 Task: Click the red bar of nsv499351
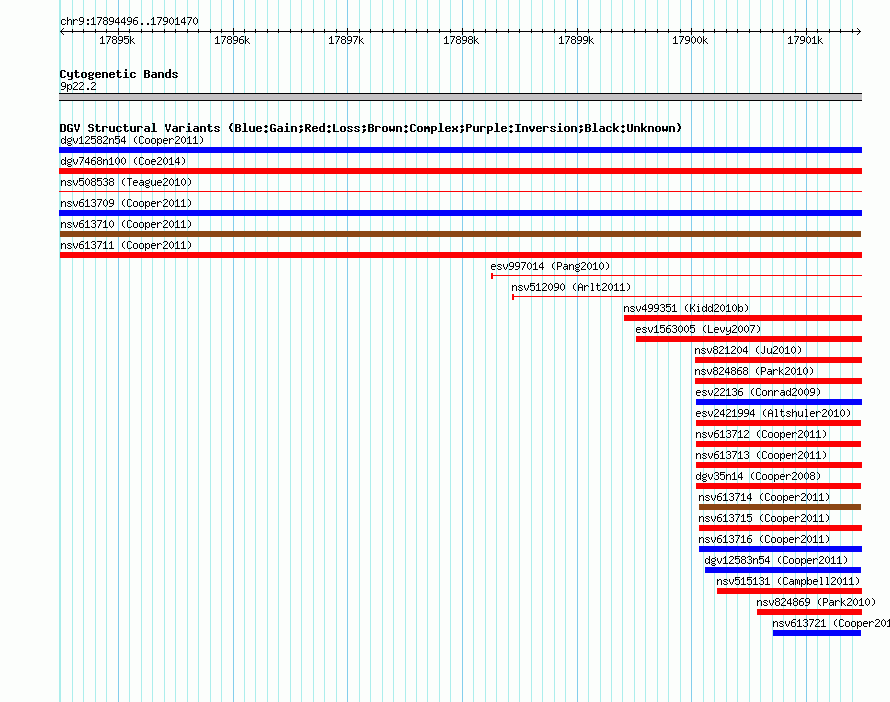pyautogui.click(x=742, y=318)
